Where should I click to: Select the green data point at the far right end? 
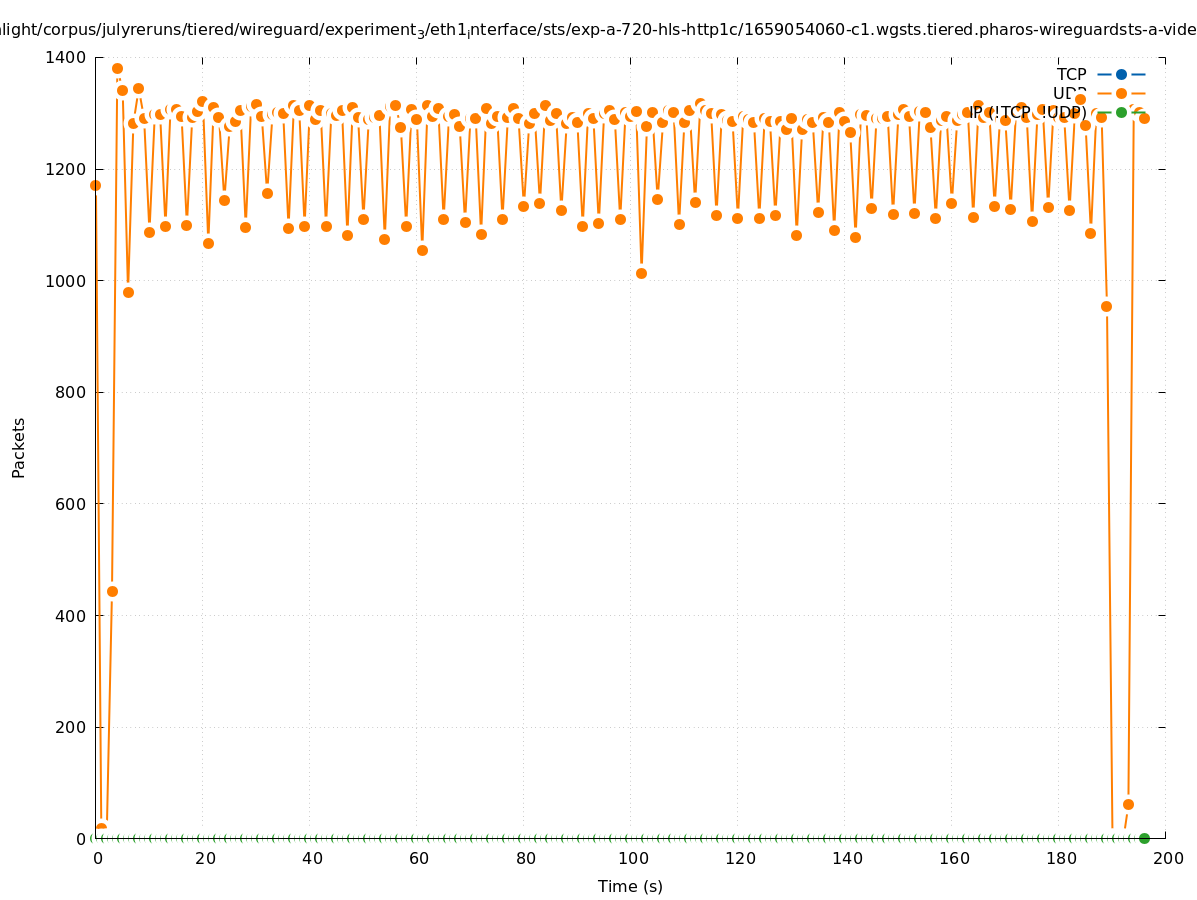point(1144,838)
